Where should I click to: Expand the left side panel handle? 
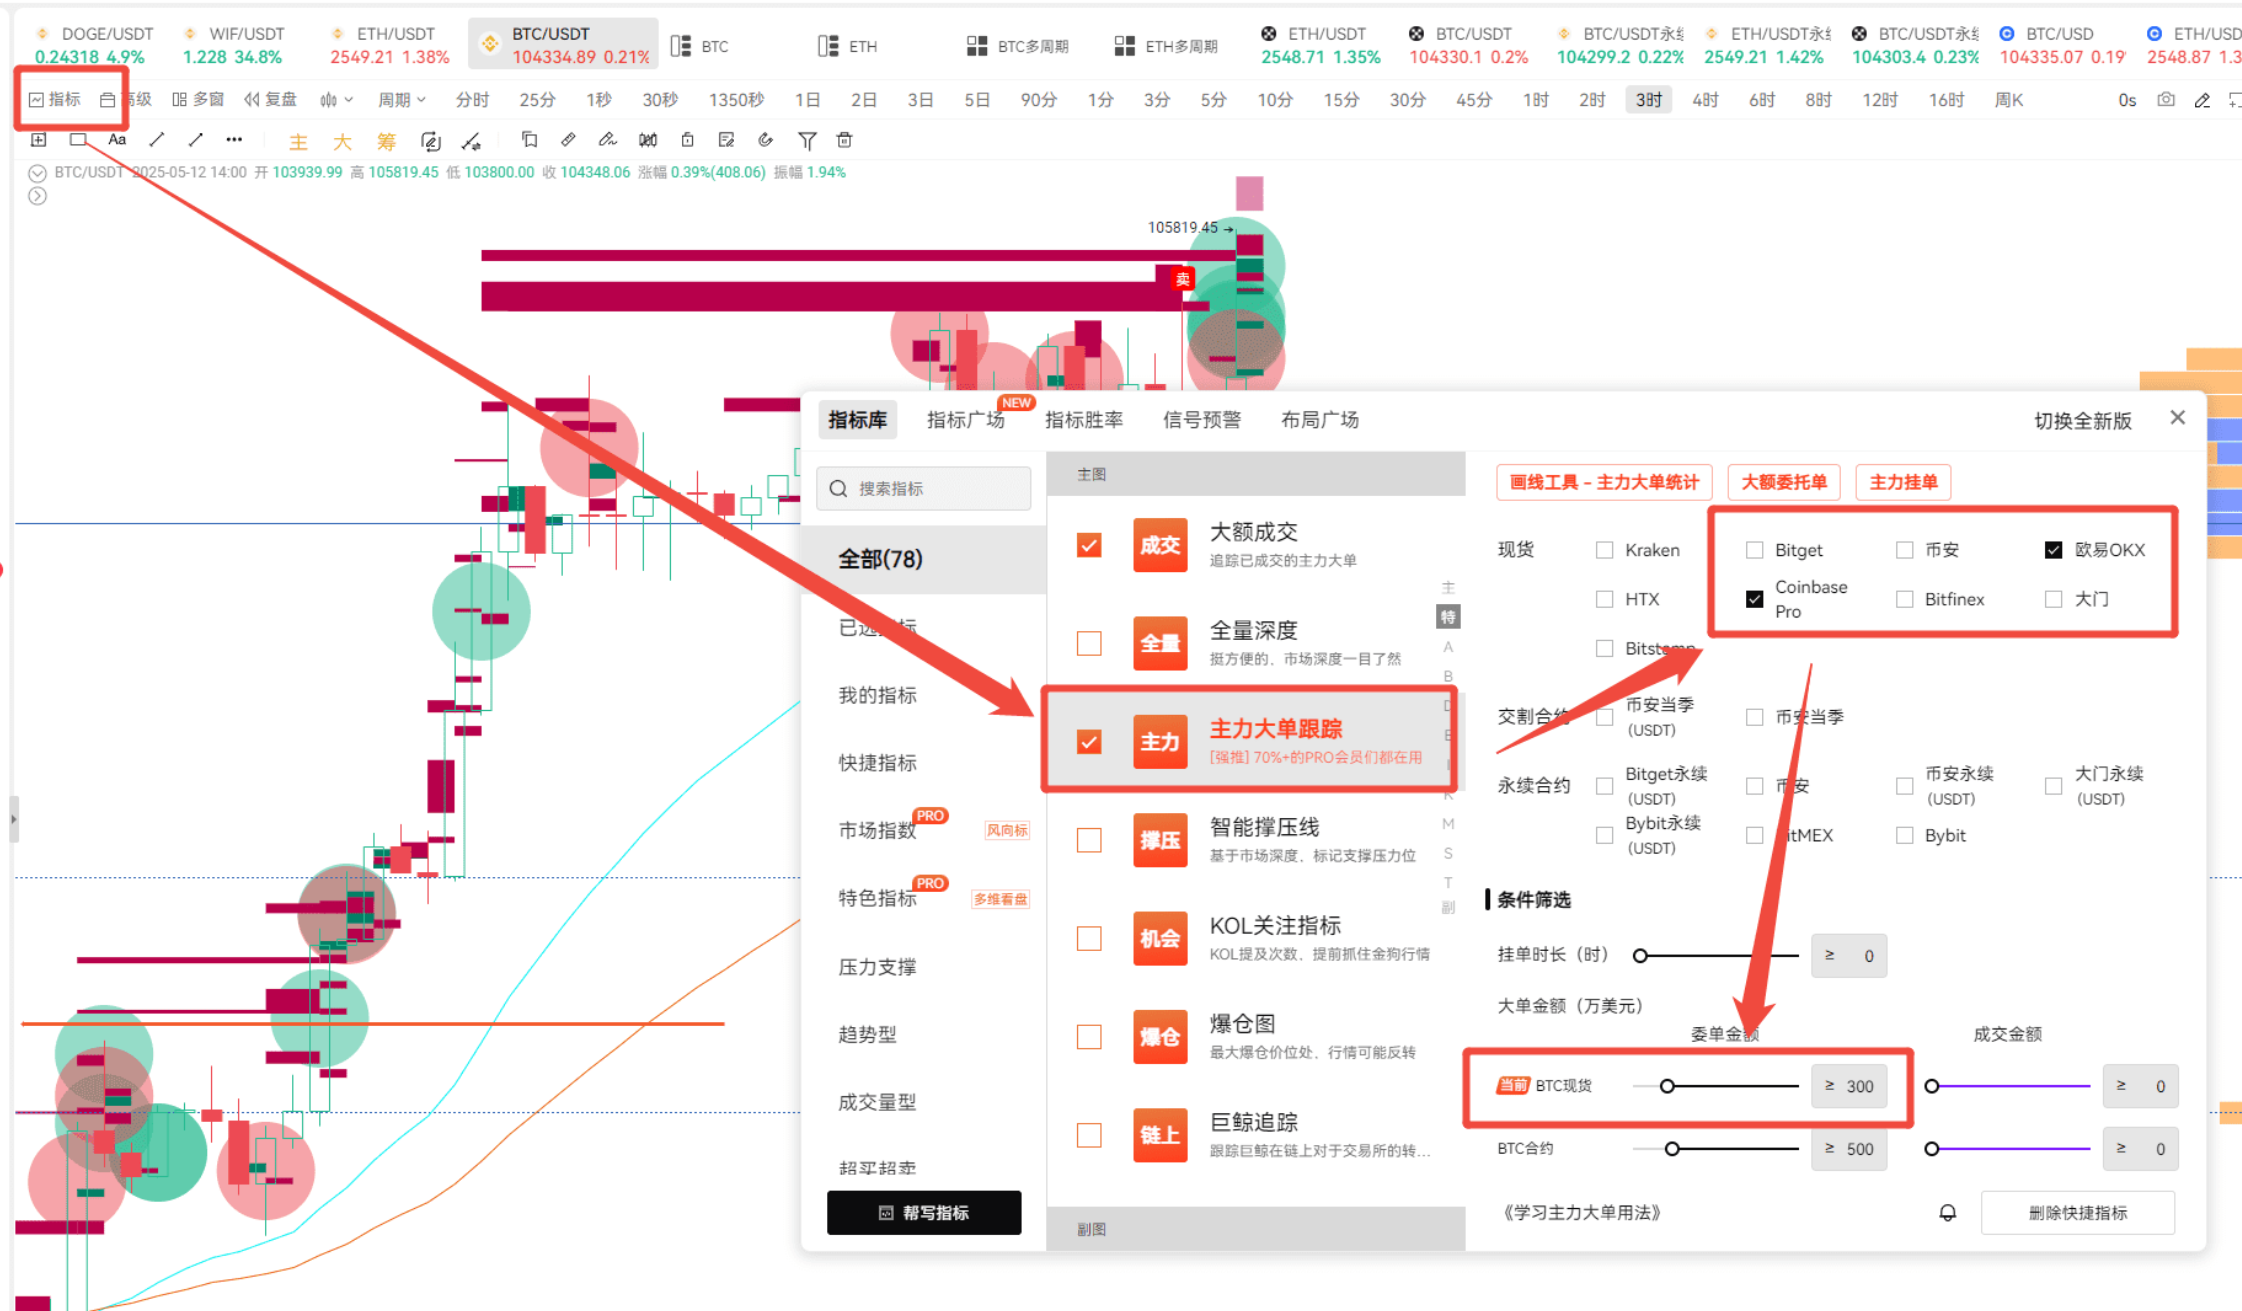pyautogui.click(x=13, y=819)
